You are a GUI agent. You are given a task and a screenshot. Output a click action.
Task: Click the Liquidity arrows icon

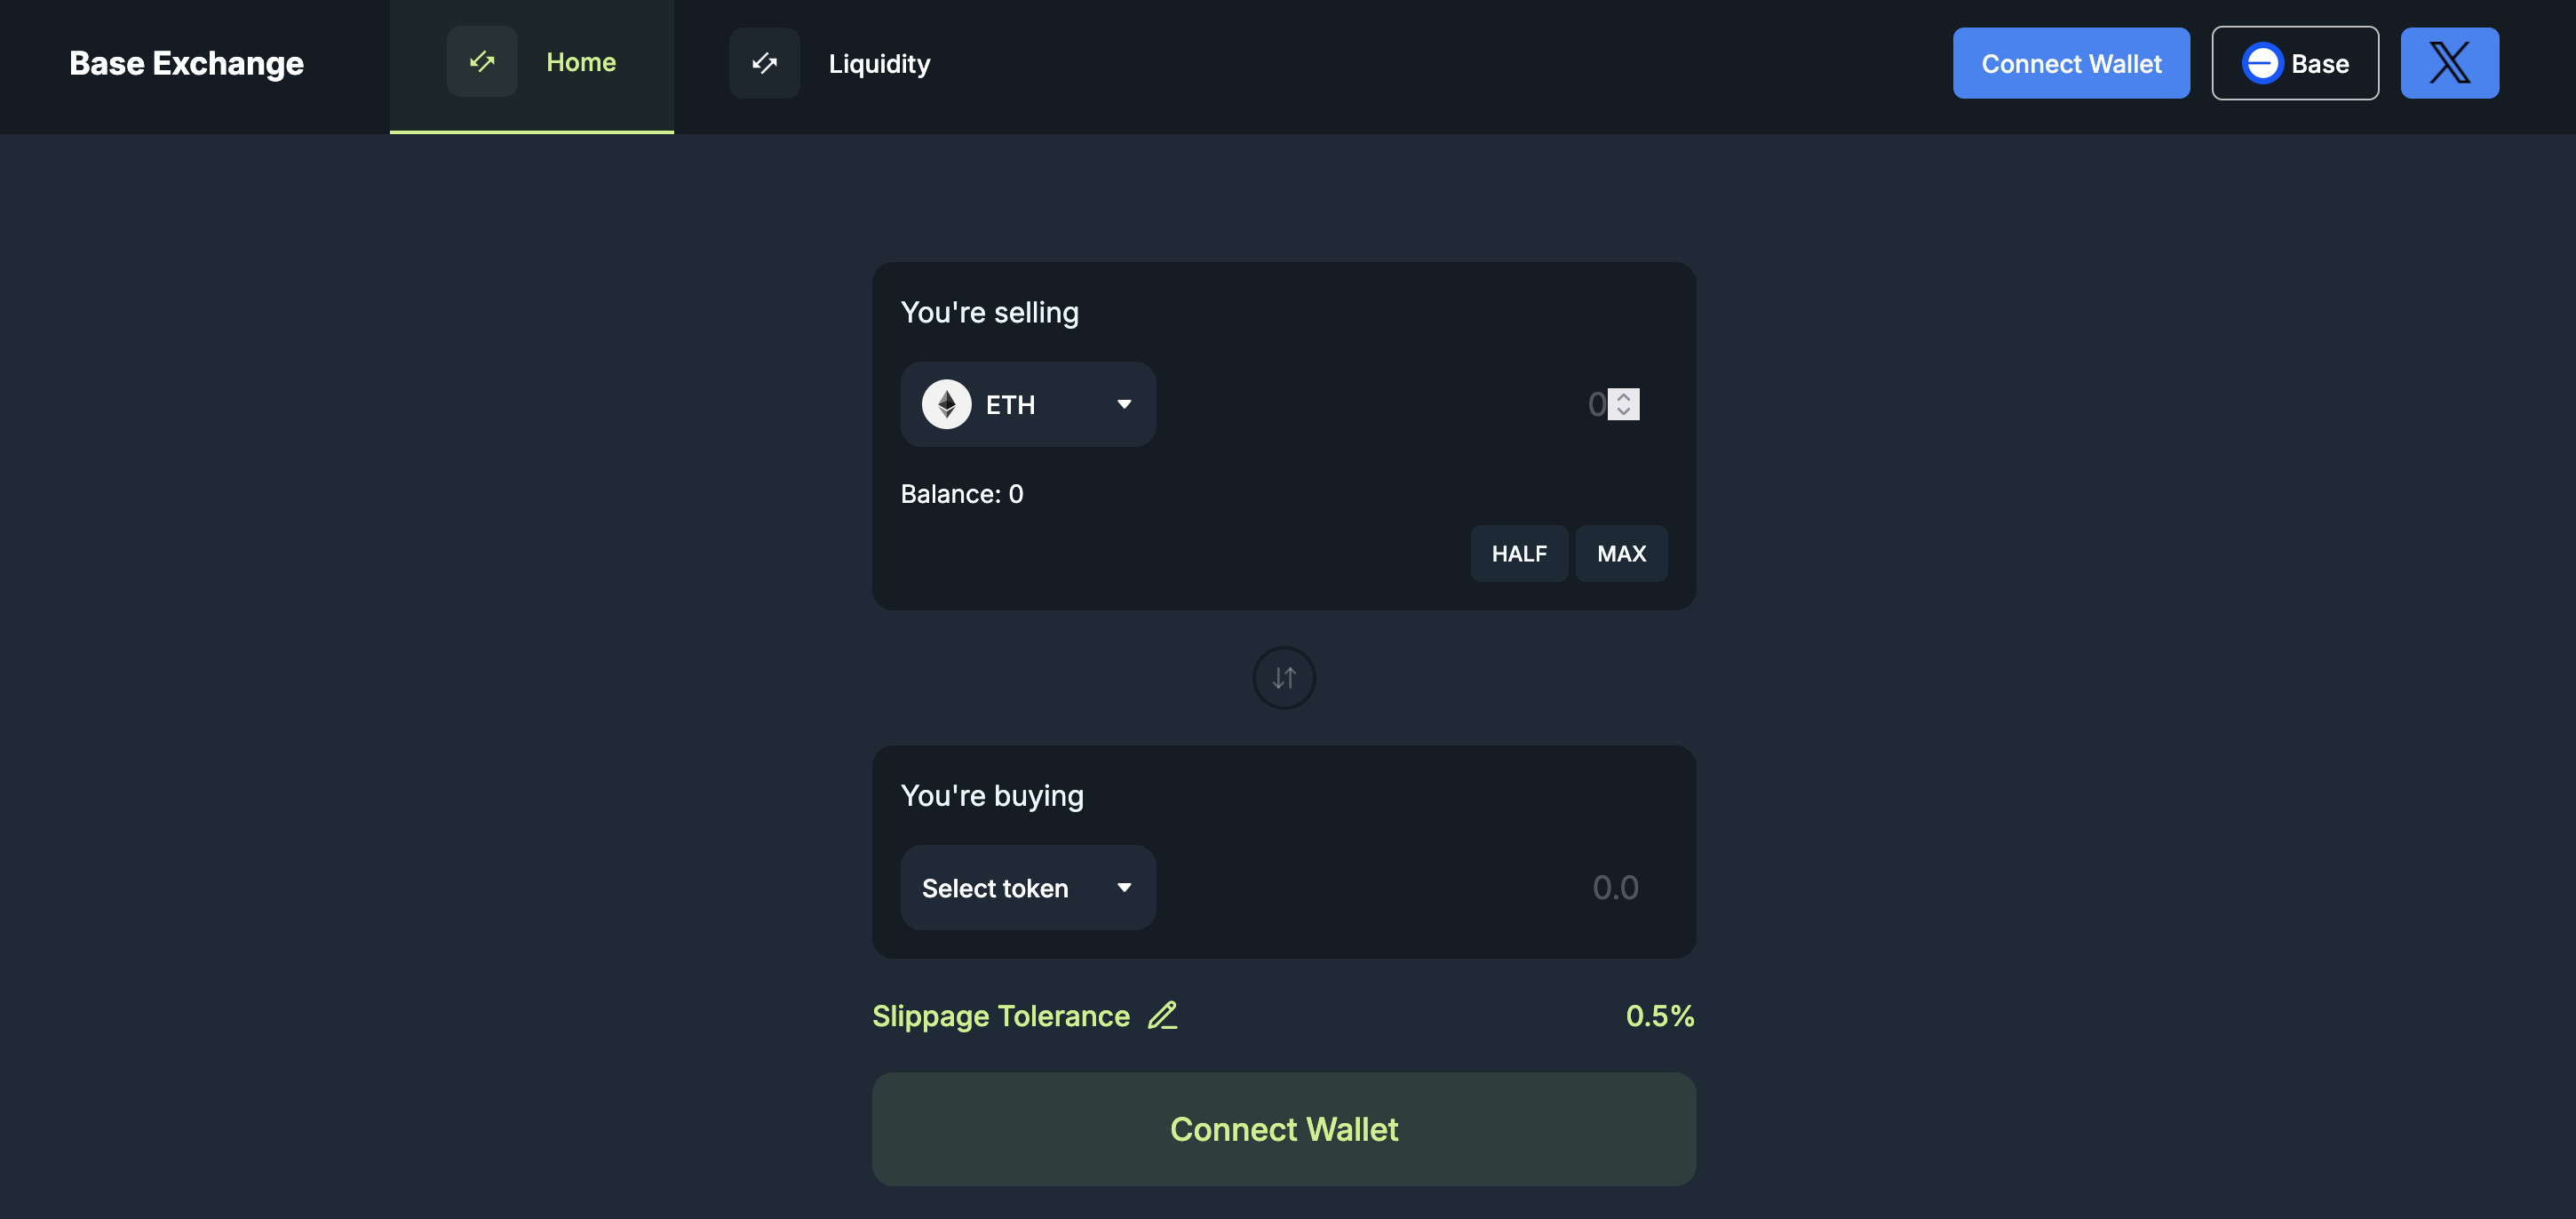[x=764, y=63]
